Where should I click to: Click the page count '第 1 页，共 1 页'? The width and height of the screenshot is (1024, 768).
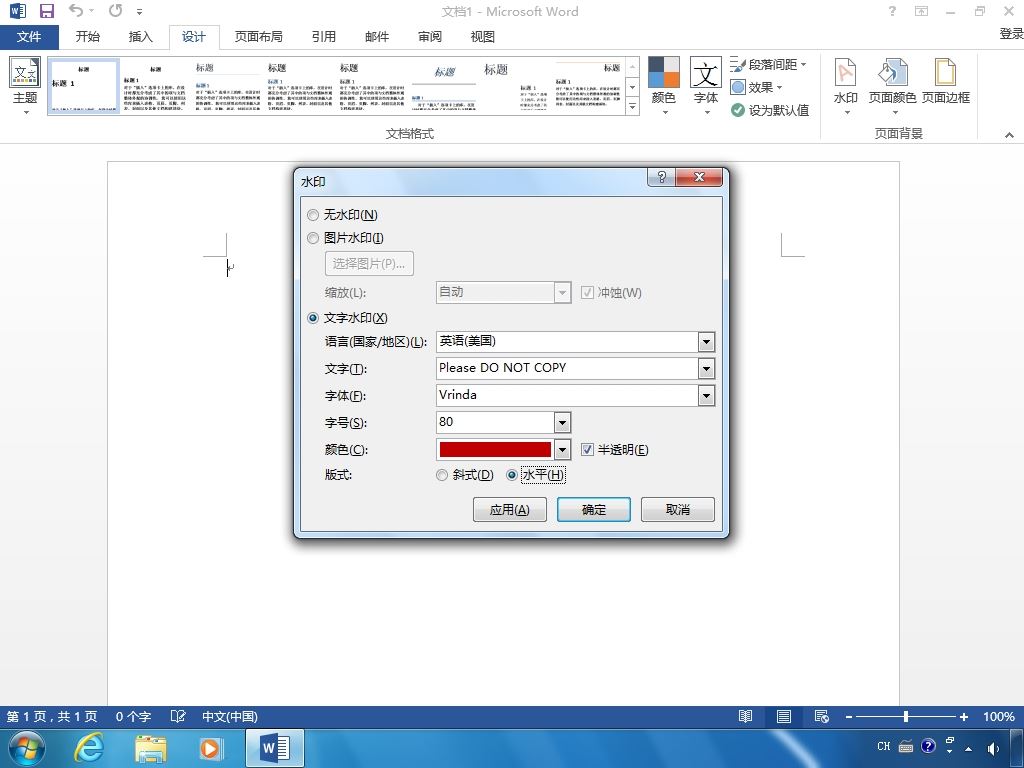(52, 716)
